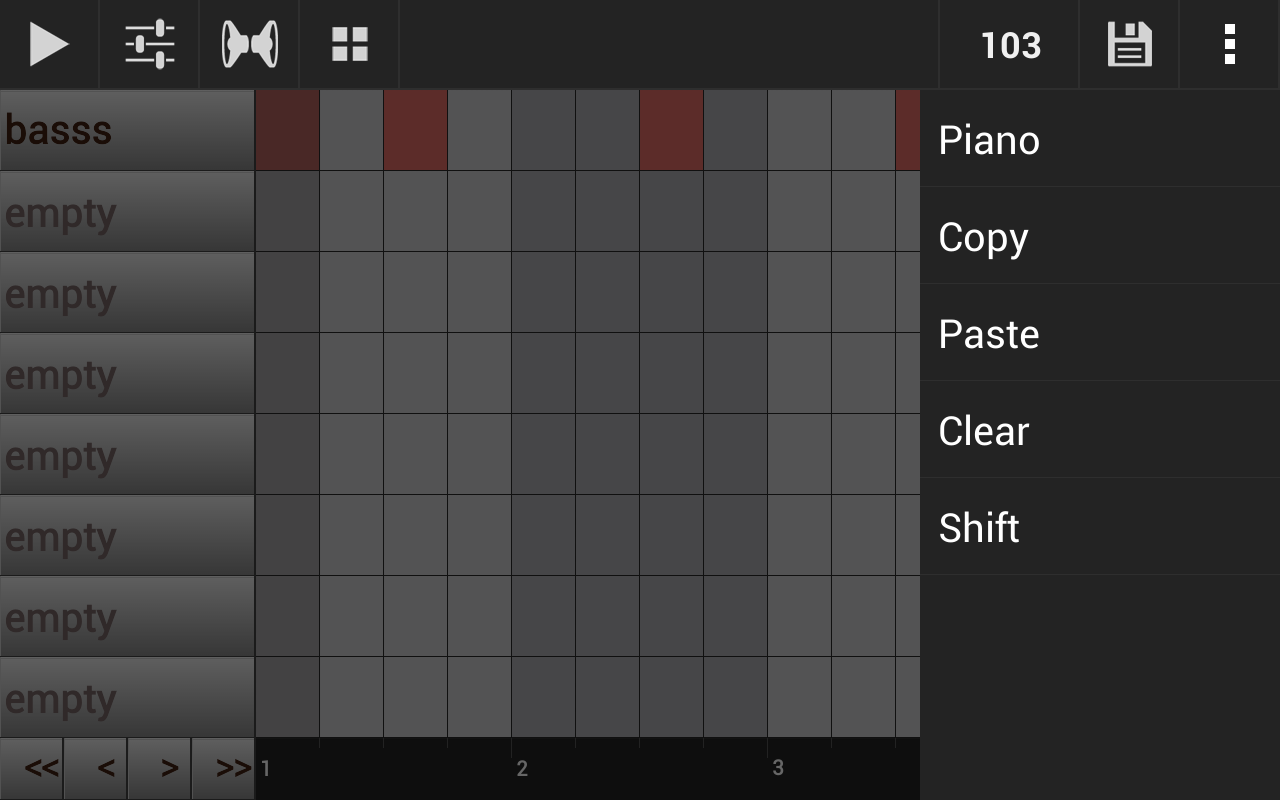
Task: Step forward one bar with > button
Action: pos(162,768)
